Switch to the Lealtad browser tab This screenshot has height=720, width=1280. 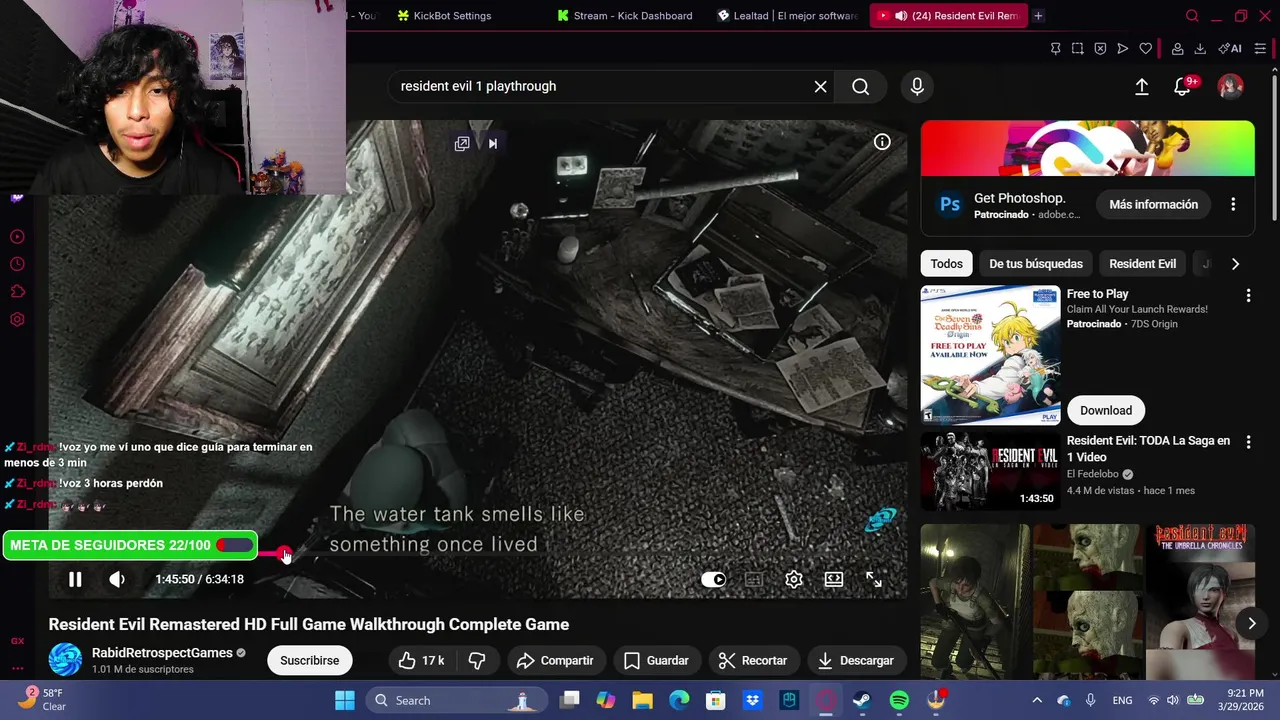pyautogui.click(x=787, y=16)
